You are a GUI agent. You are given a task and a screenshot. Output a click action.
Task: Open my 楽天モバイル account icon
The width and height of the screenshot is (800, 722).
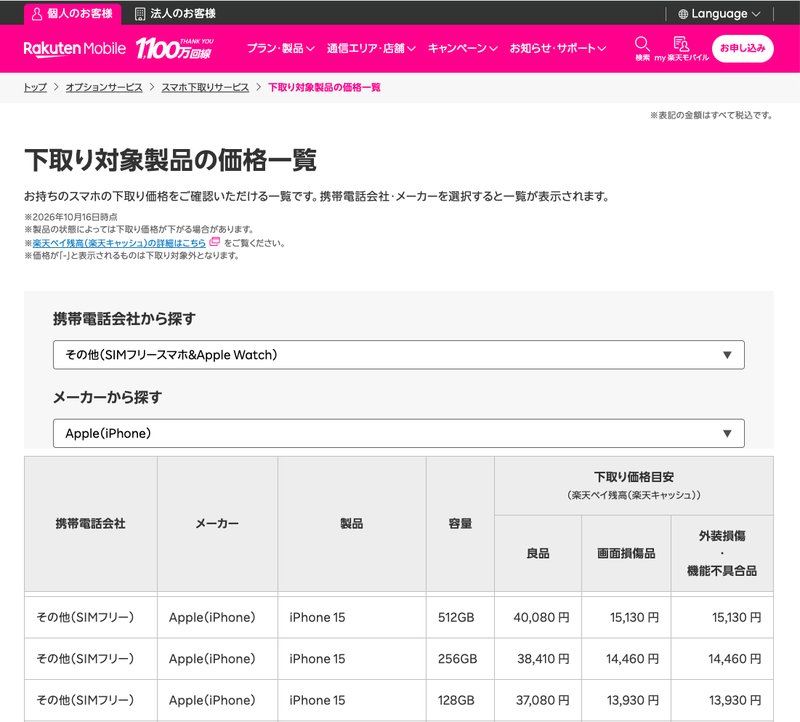point(681,44)
